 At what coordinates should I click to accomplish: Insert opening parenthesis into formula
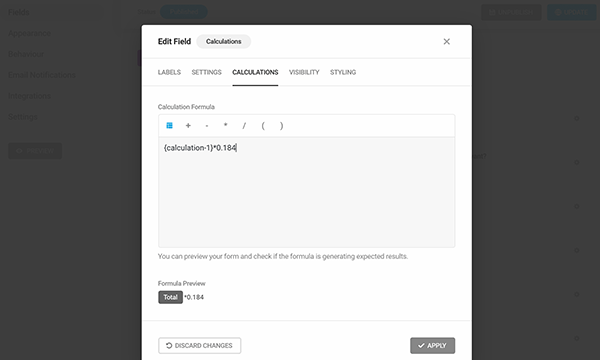pyautogui.click(x=263, y=125)
